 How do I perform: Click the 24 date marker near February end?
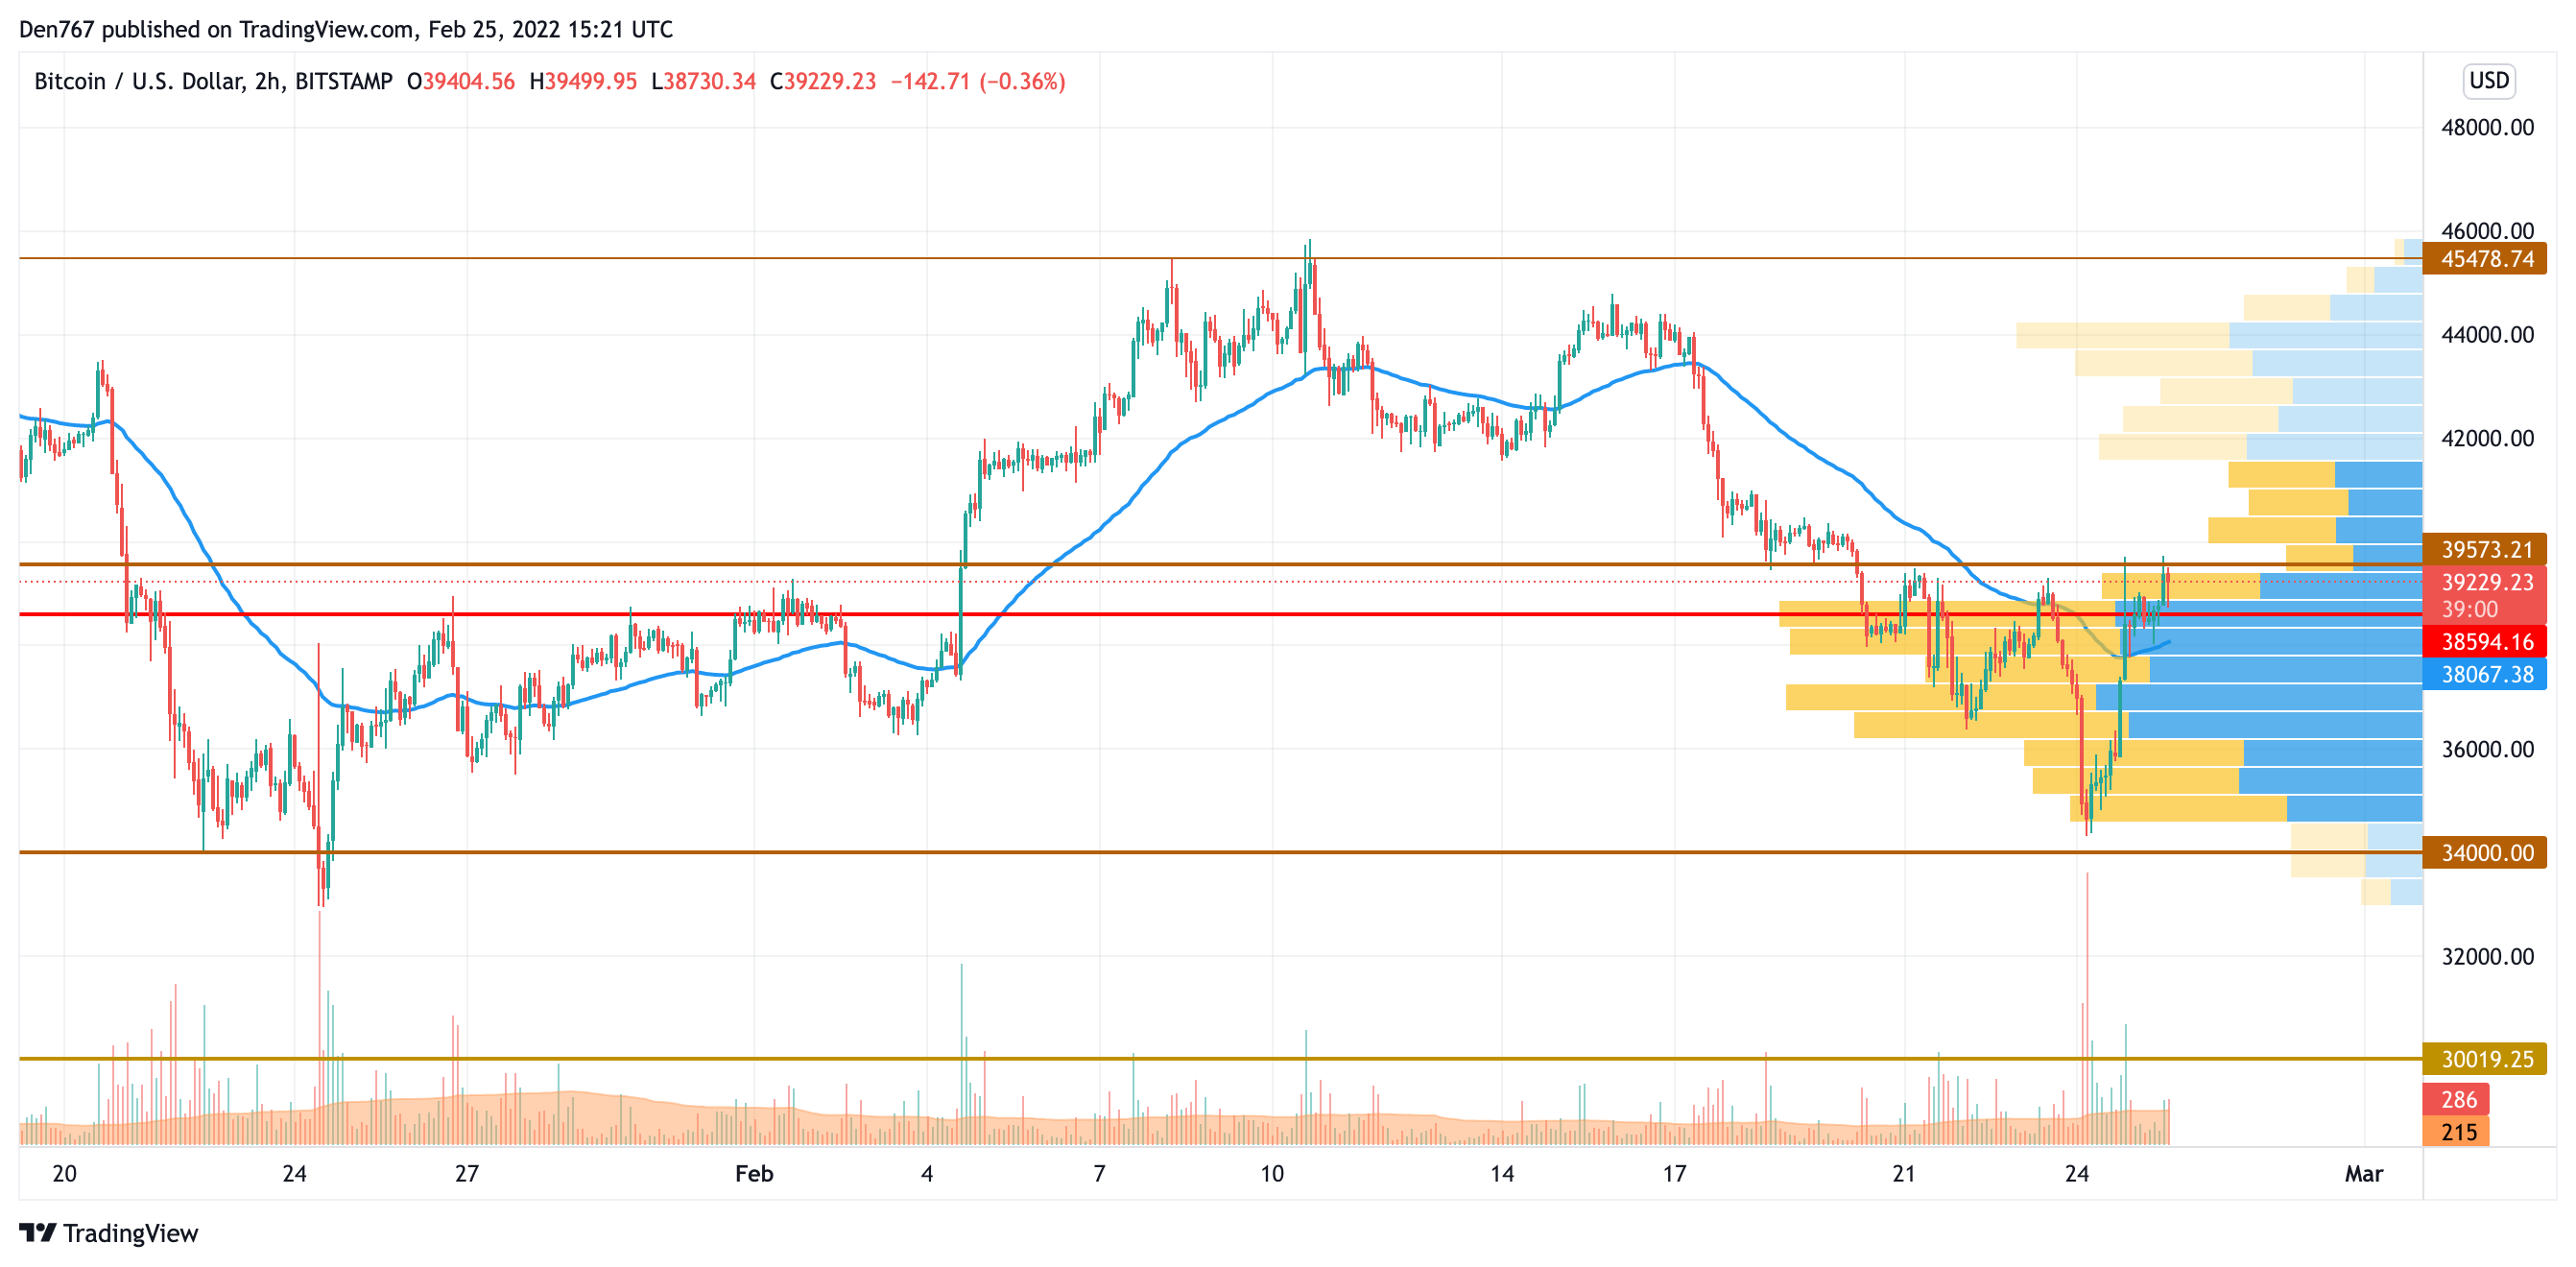click(2076, 1173)
